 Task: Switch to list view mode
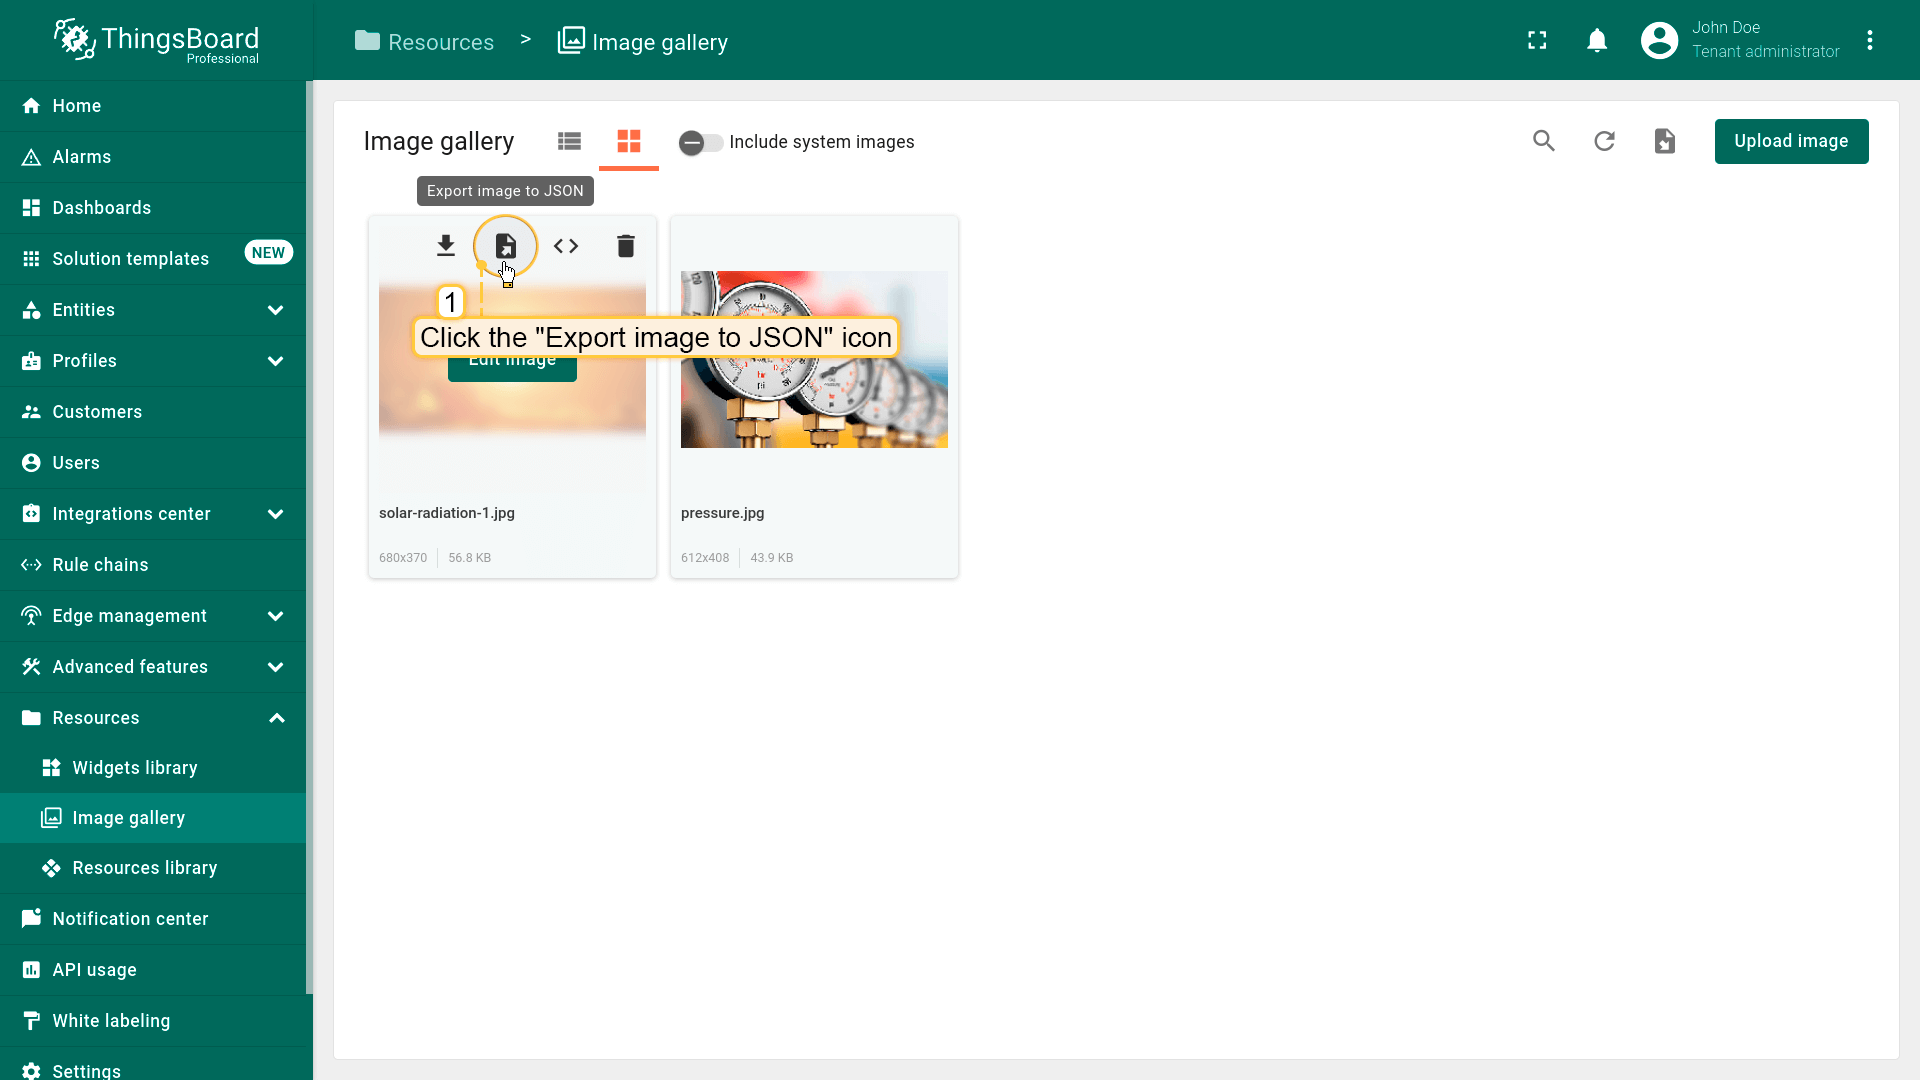tap(569, 141)
